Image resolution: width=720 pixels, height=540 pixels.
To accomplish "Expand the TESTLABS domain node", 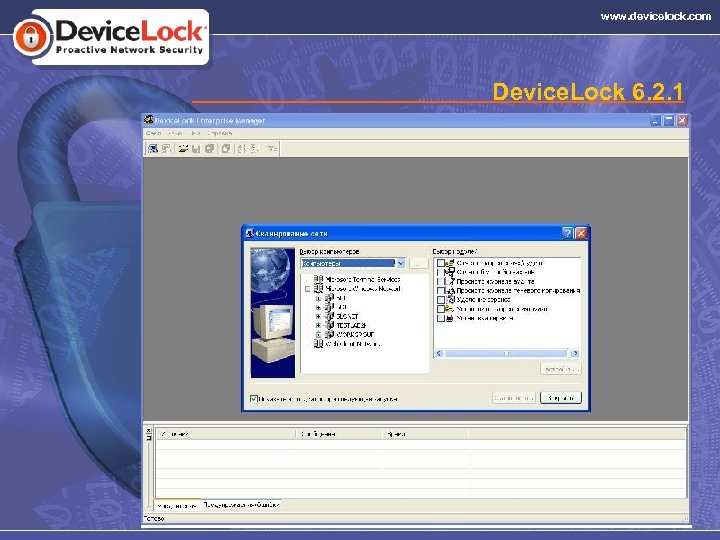I will (x=318, y=326).
